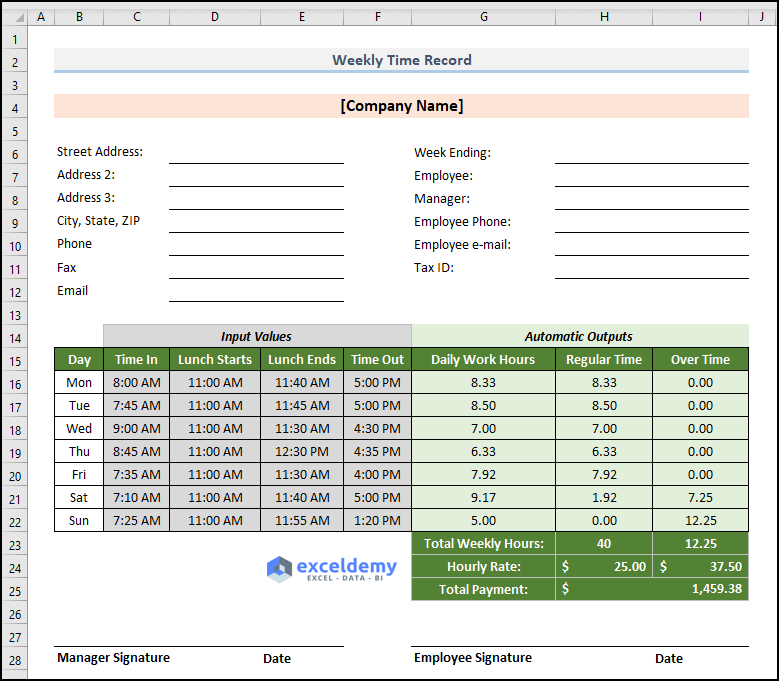Select Saturday's Over Time 7.25 cell
Viewport: 779px width, 681px height.
(701, 497)
